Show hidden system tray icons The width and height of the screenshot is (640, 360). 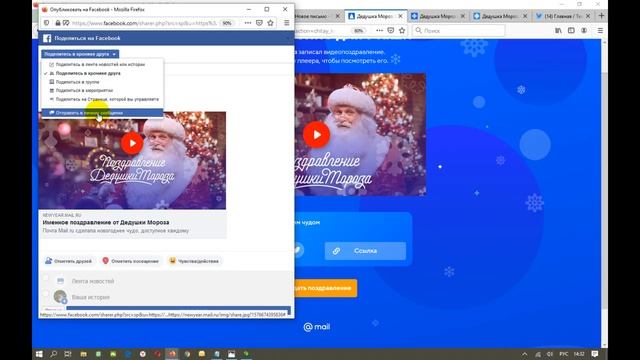click(524, 354)
